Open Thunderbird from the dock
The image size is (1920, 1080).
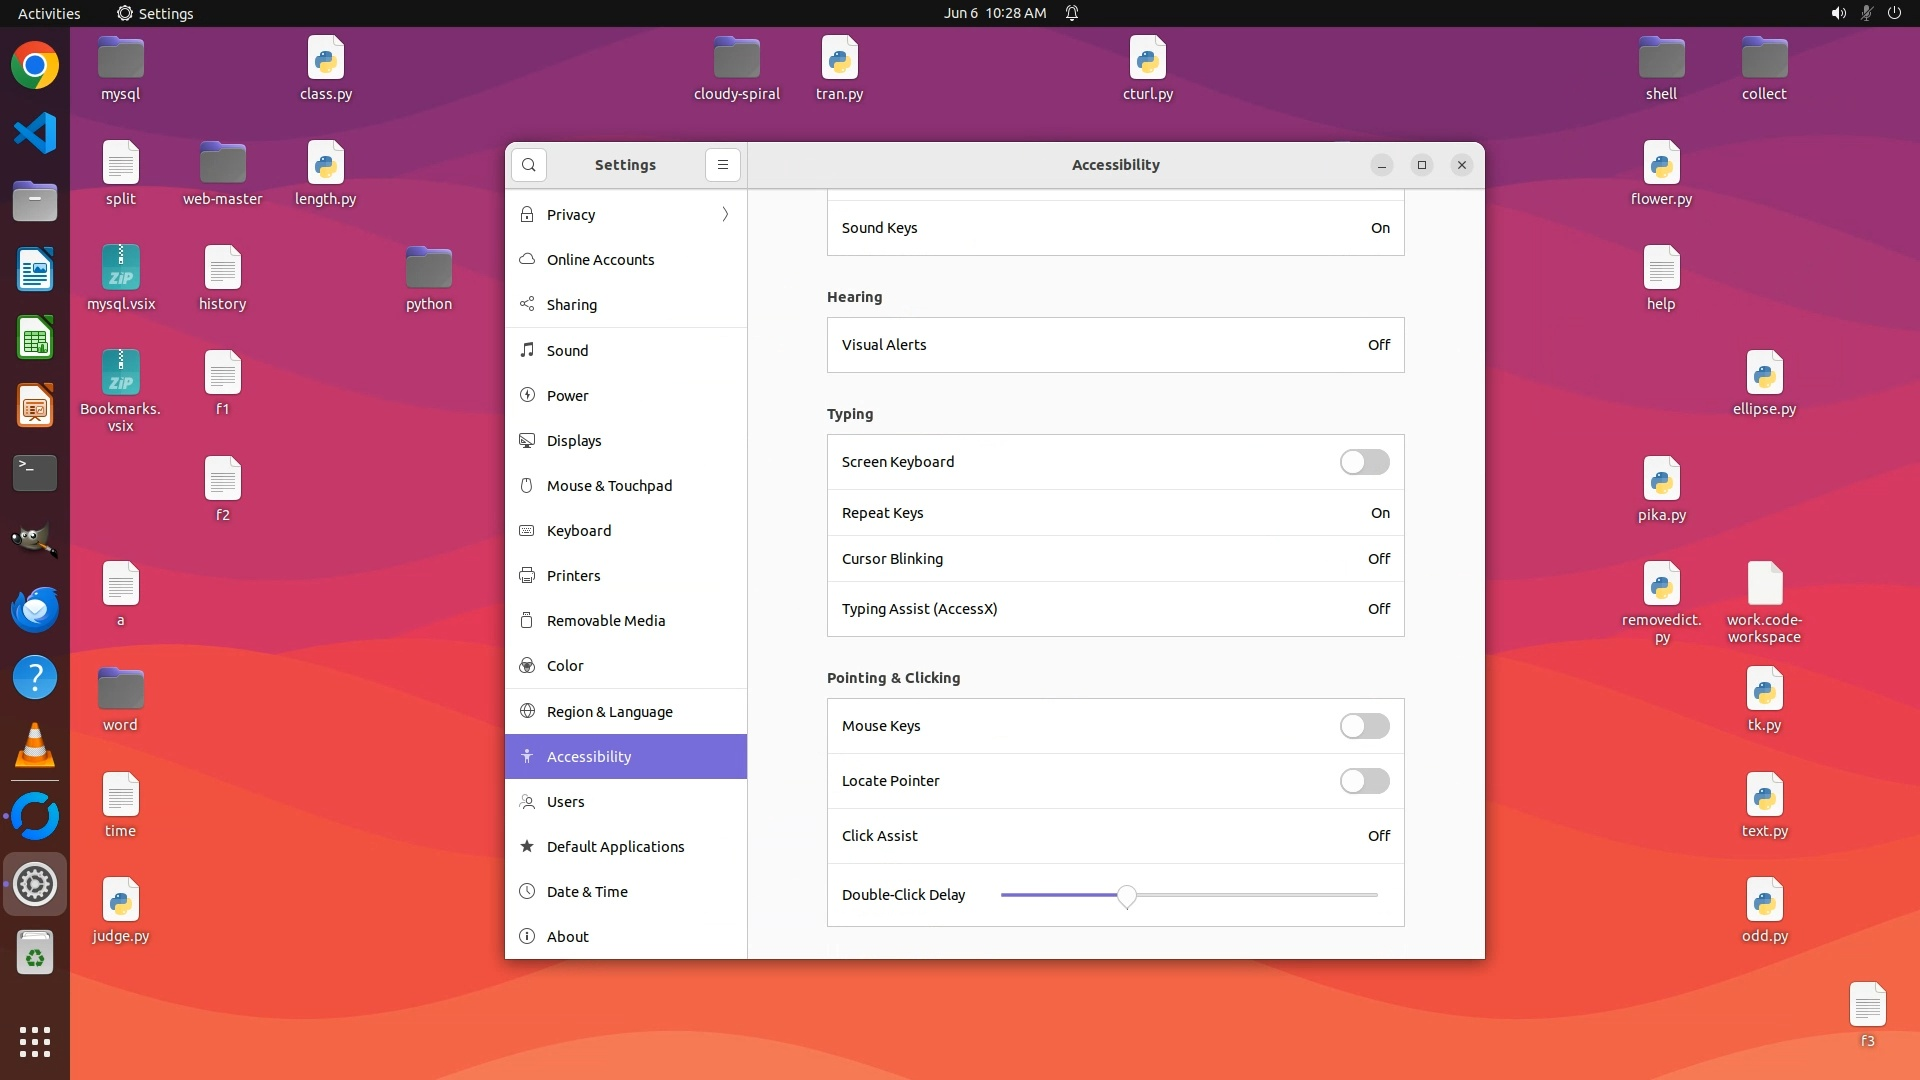[35, 610]
